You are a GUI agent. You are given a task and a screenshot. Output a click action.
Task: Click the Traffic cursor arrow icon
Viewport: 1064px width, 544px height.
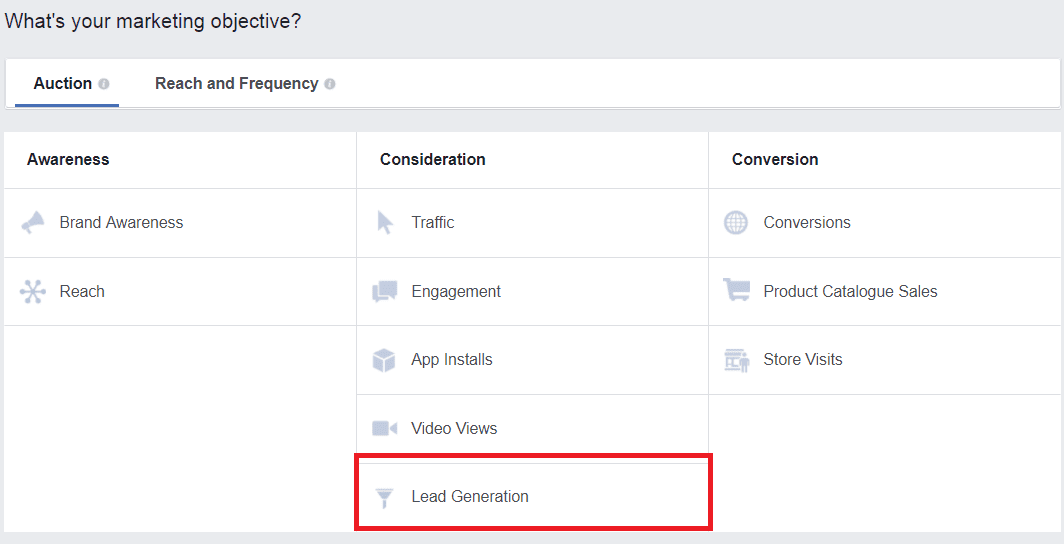tap(385, 223)
